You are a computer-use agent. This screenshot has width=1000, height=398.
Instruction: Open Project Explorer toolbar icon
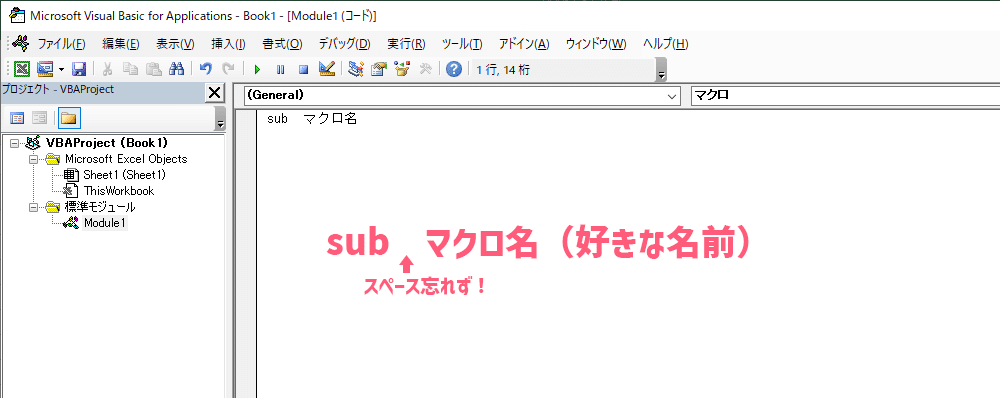(x=356, y=69)
